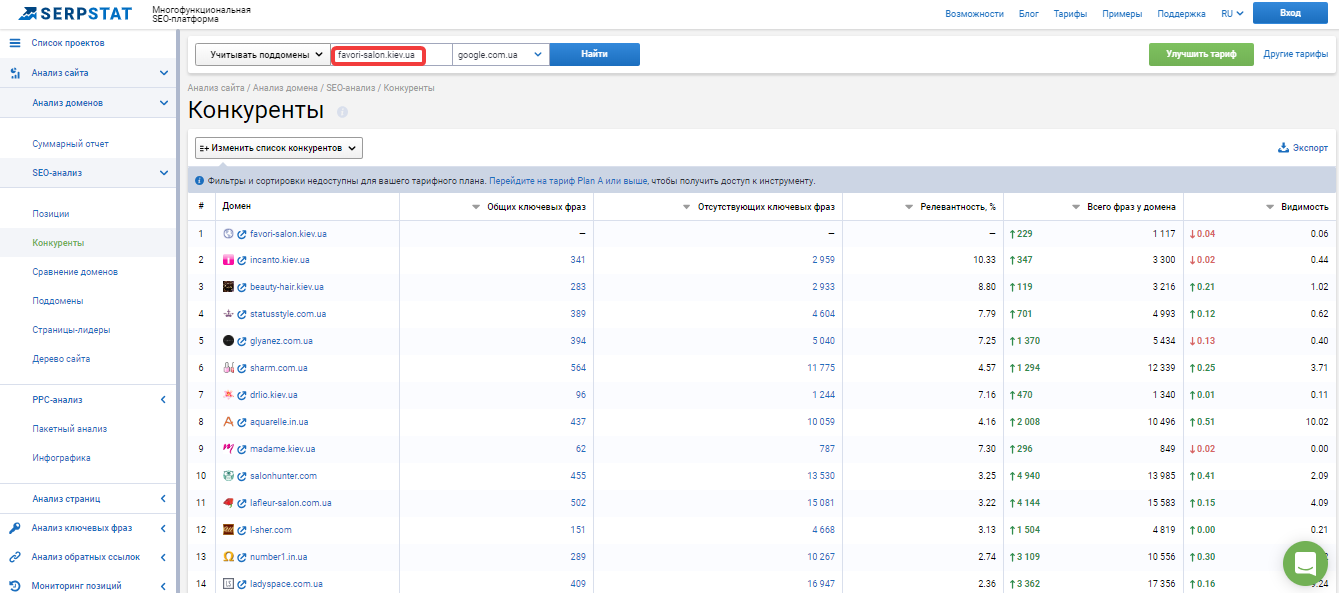The image size is (1339, 593).
Task: Click the Мониторинг позиций clock icon
Action: pos(15,586)
